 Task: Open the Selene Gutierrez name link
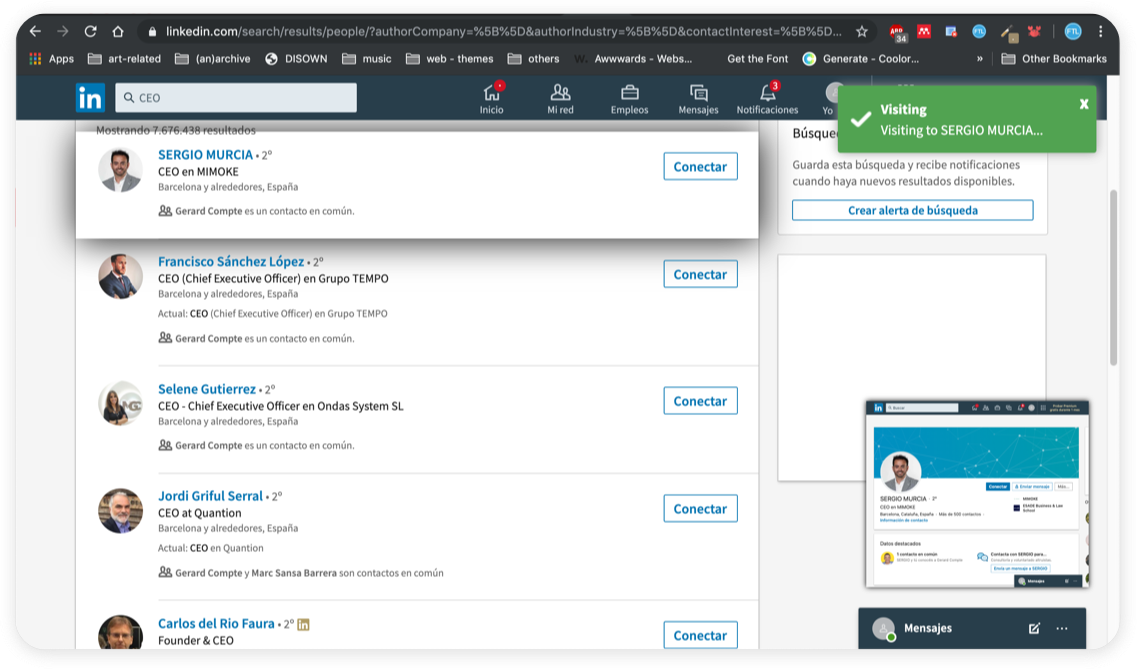207,389
